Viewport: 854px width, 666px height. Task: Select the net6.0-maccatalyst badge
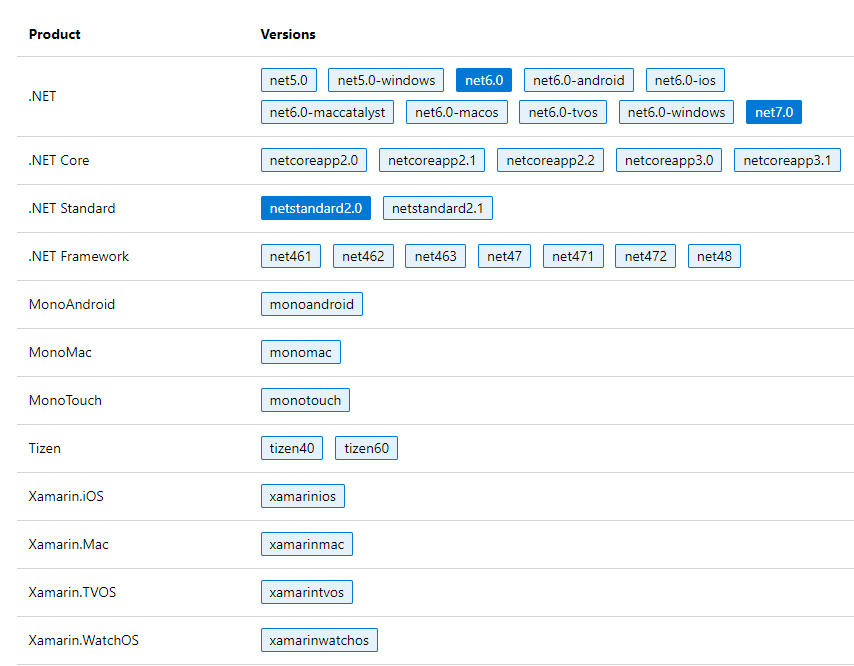pyautogui.click(x=327, y=112)
